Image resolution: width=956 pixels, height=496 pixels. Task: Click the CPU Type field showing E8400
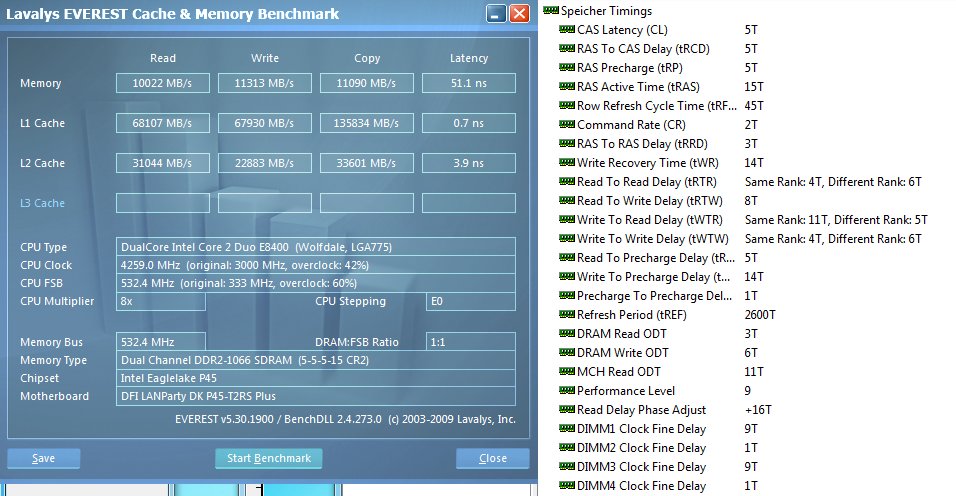click(x=316, y=247)
